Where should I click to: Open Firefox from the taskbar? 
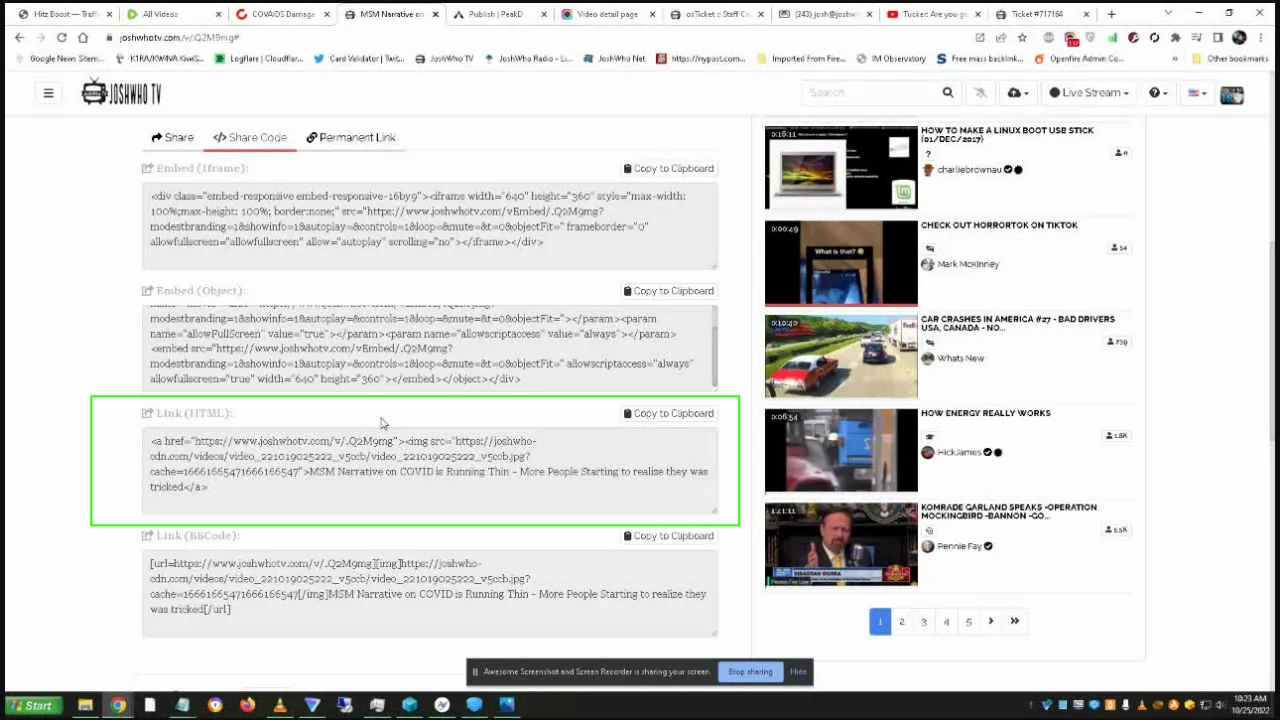click(247, 705)
